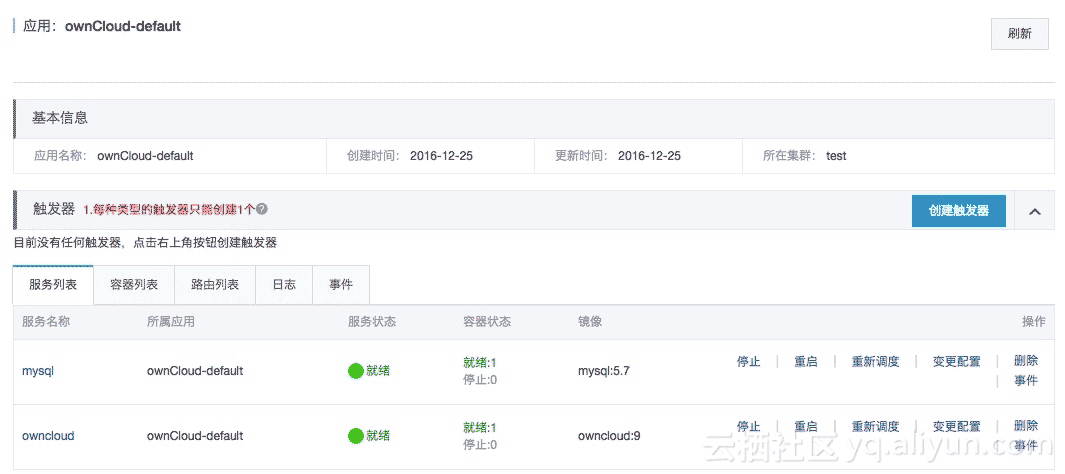
Task: Click 删除 for the owncloud service
Action: [1026, 426]
